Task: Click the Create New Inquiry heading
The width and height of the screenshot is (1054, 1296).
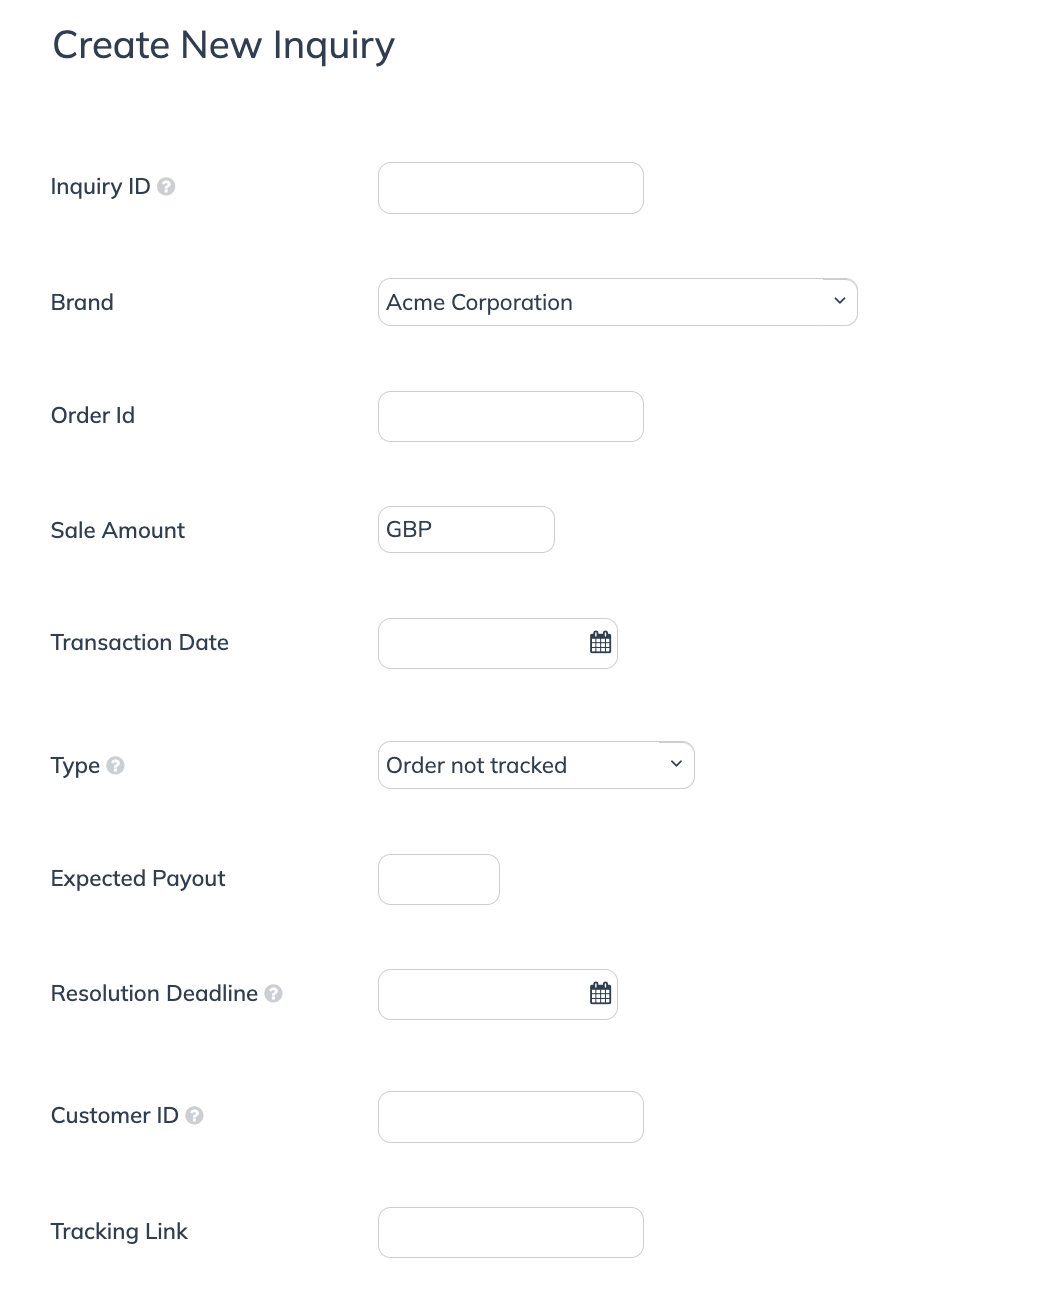Action: pos(223,46)
